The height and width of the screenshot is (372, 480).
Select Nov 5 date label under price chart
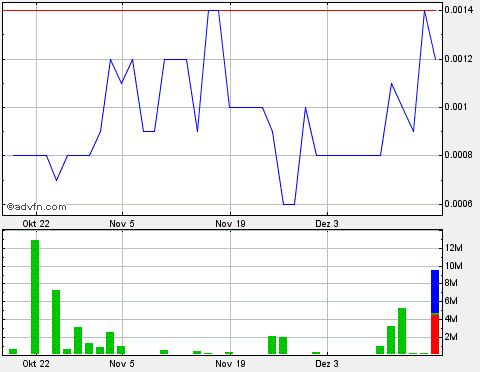122,224
